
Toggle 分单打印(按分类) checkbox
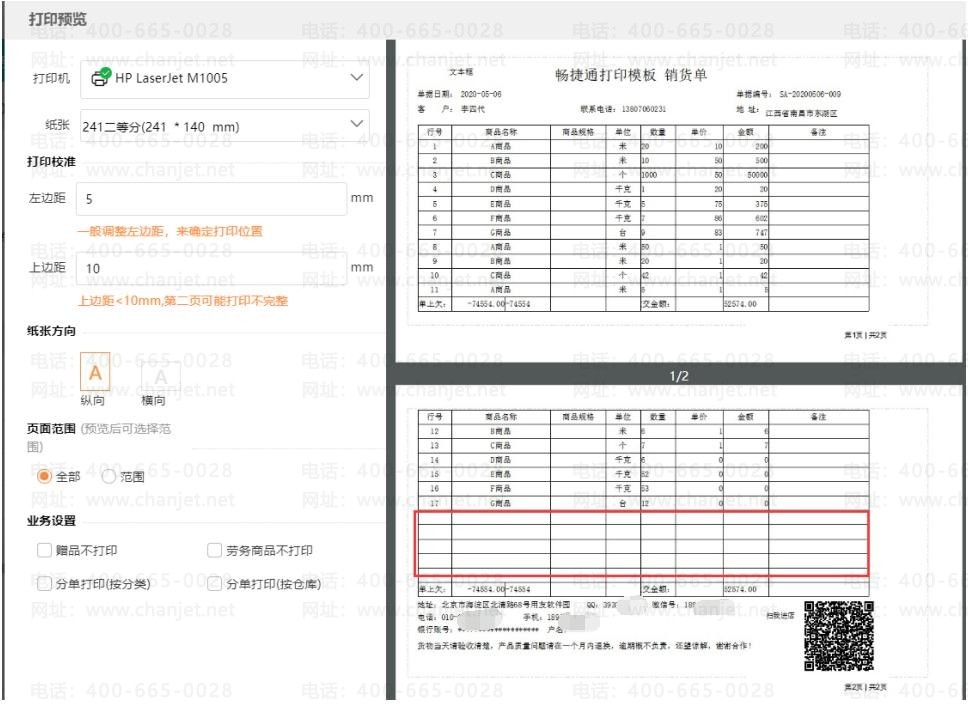click(44, 584)
